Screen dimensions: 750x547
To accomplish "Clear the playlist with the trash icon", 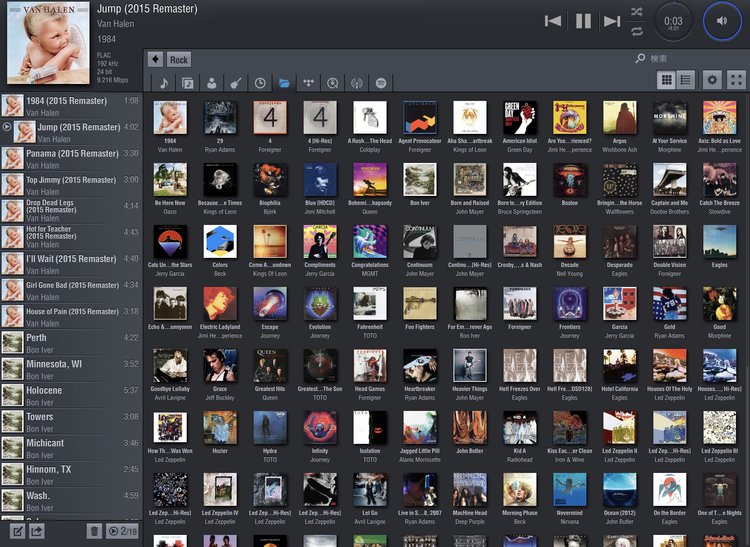I will click(94, 531).
